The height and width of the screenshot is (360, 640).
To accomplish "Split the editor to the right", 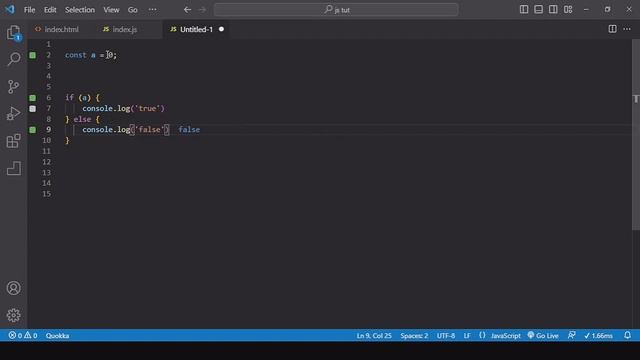I will (612, 29).
